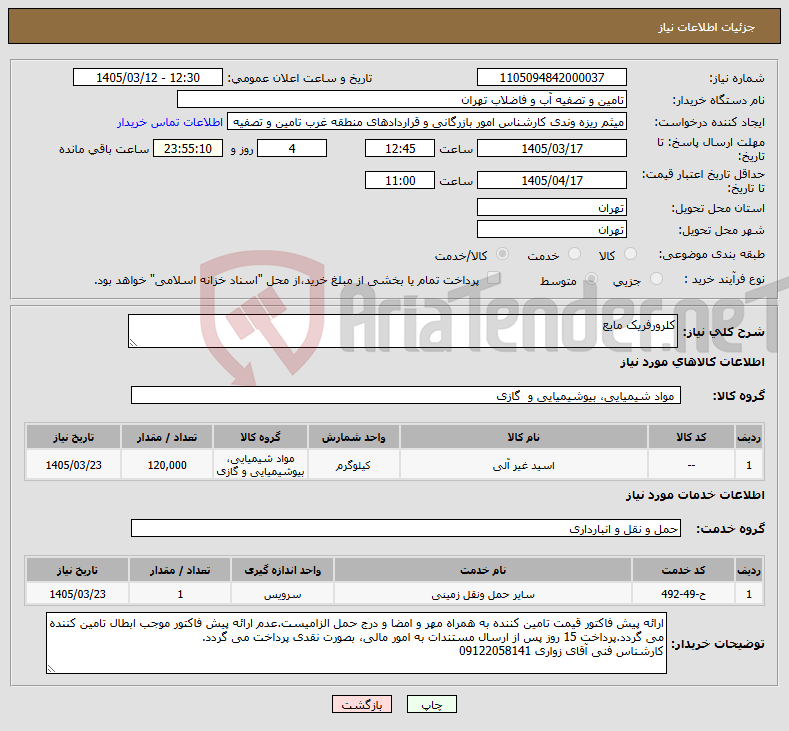Screen dimensions: 789x731
Task: Click the resize handle of شرح کلی نیاز box
Action: (x=133, y=343)
